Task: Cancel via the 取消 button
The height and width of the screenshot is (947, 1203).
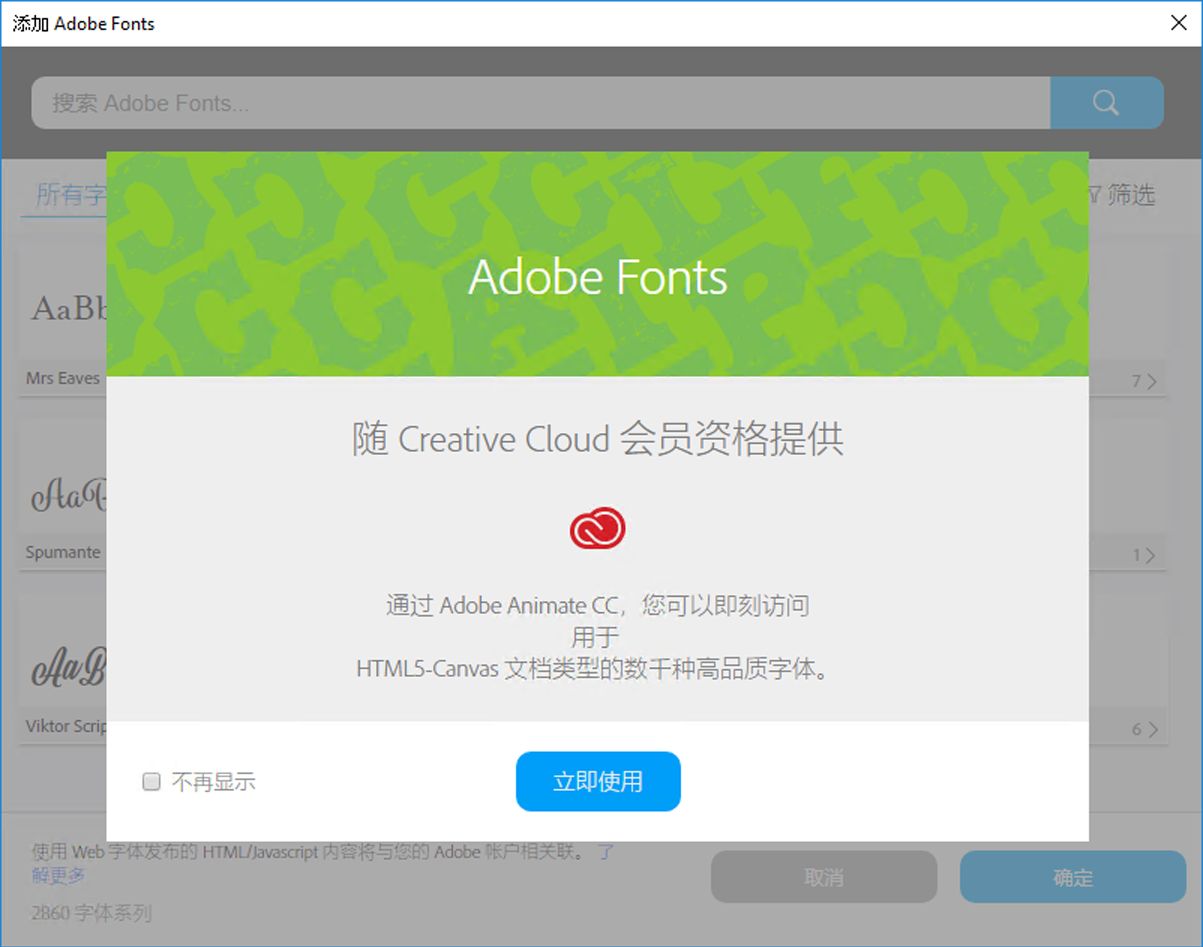Action: pos(823,877)
